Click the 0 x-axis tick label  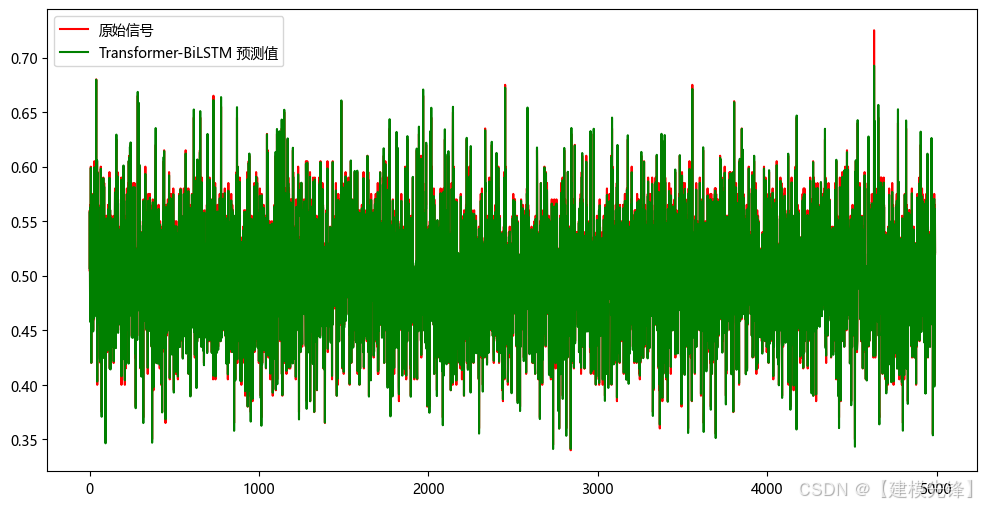[x=90, y=488]
